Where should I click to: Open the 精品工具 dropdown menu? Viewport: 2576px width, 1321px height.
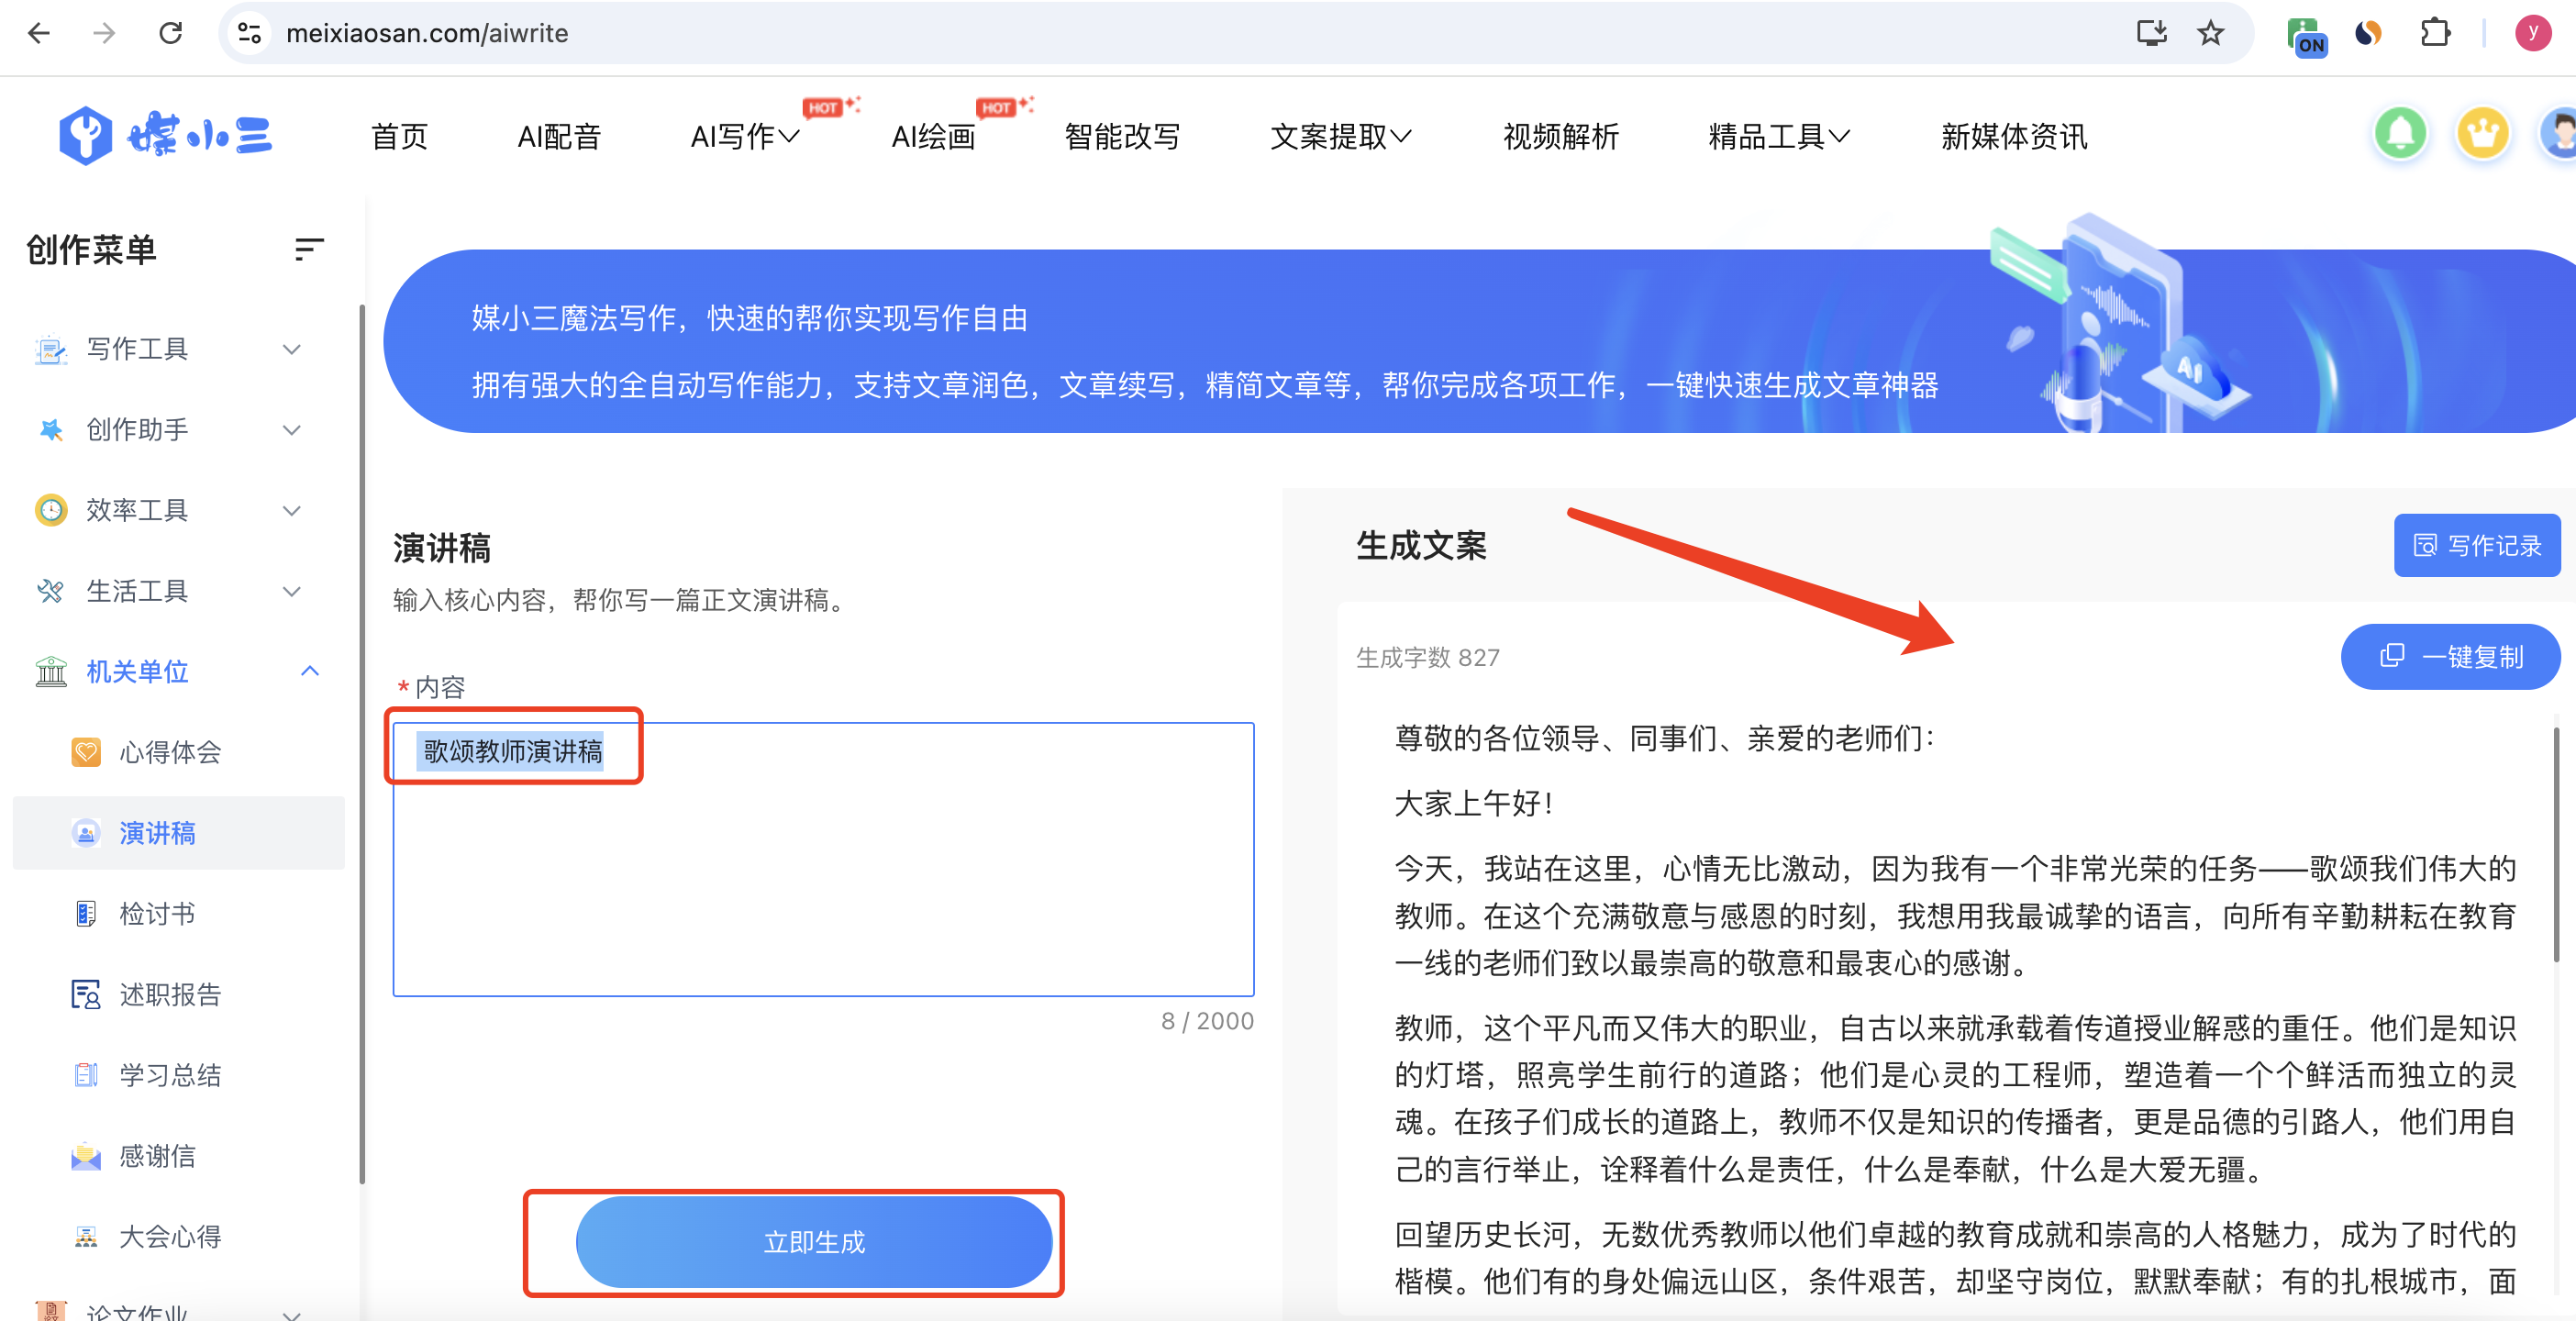[x=1778, y=137]
